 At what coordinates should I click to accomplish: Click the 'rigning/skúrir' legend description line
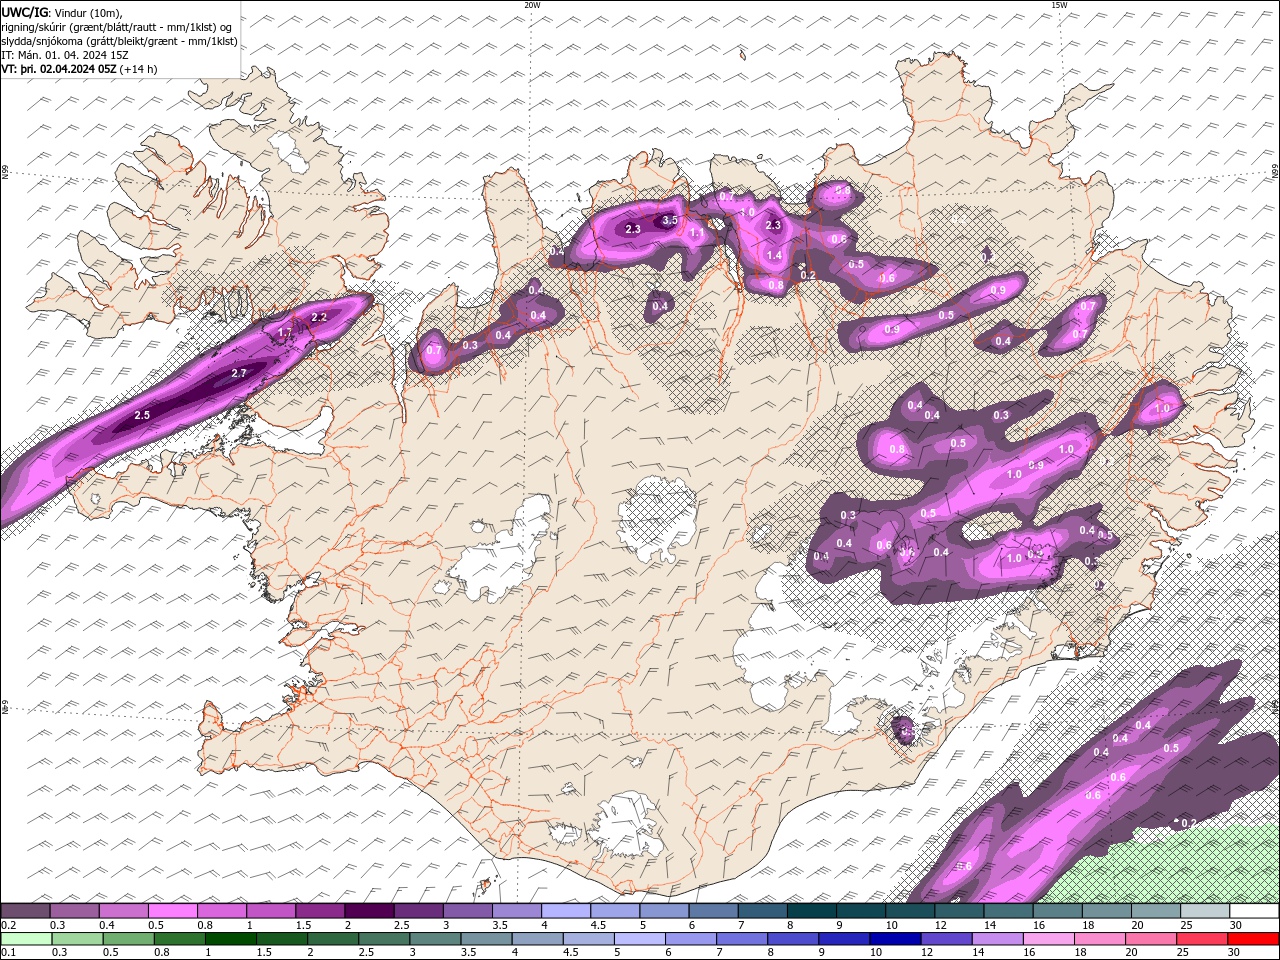click(x=118, y=27)
